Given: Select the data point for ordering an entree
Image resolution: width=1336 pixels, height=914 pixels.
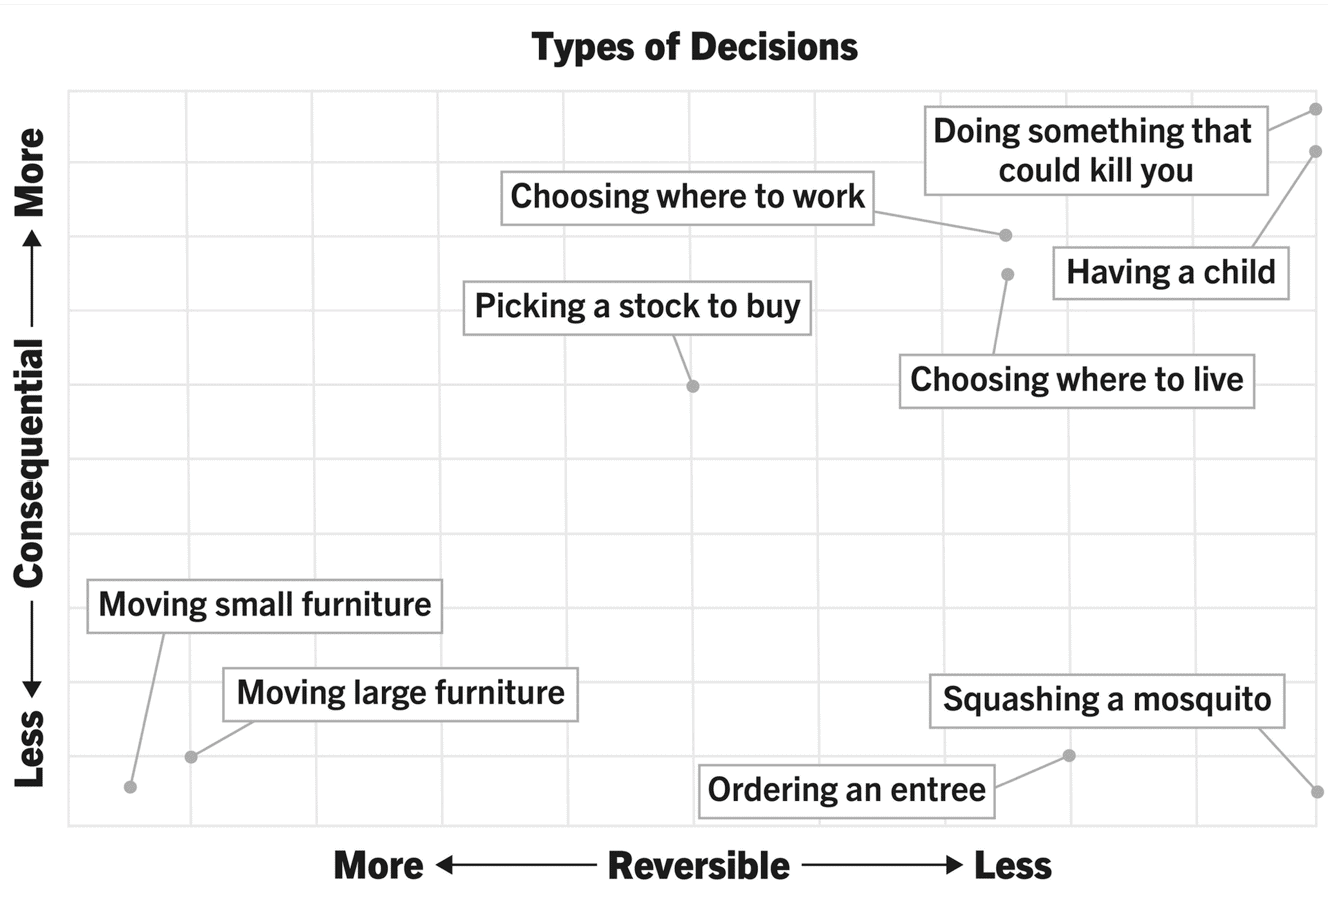Looking at the screenshot, I should point(1069,755).
